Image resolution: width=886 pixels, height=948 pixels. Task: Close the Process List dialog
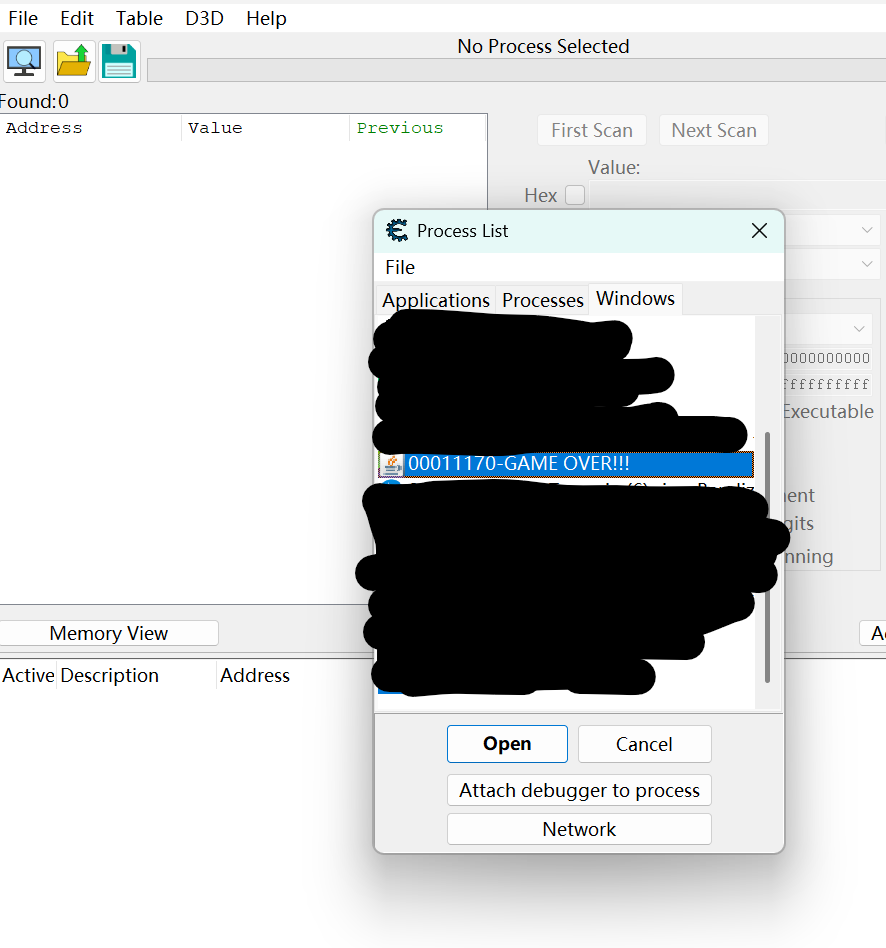point(759,231)
